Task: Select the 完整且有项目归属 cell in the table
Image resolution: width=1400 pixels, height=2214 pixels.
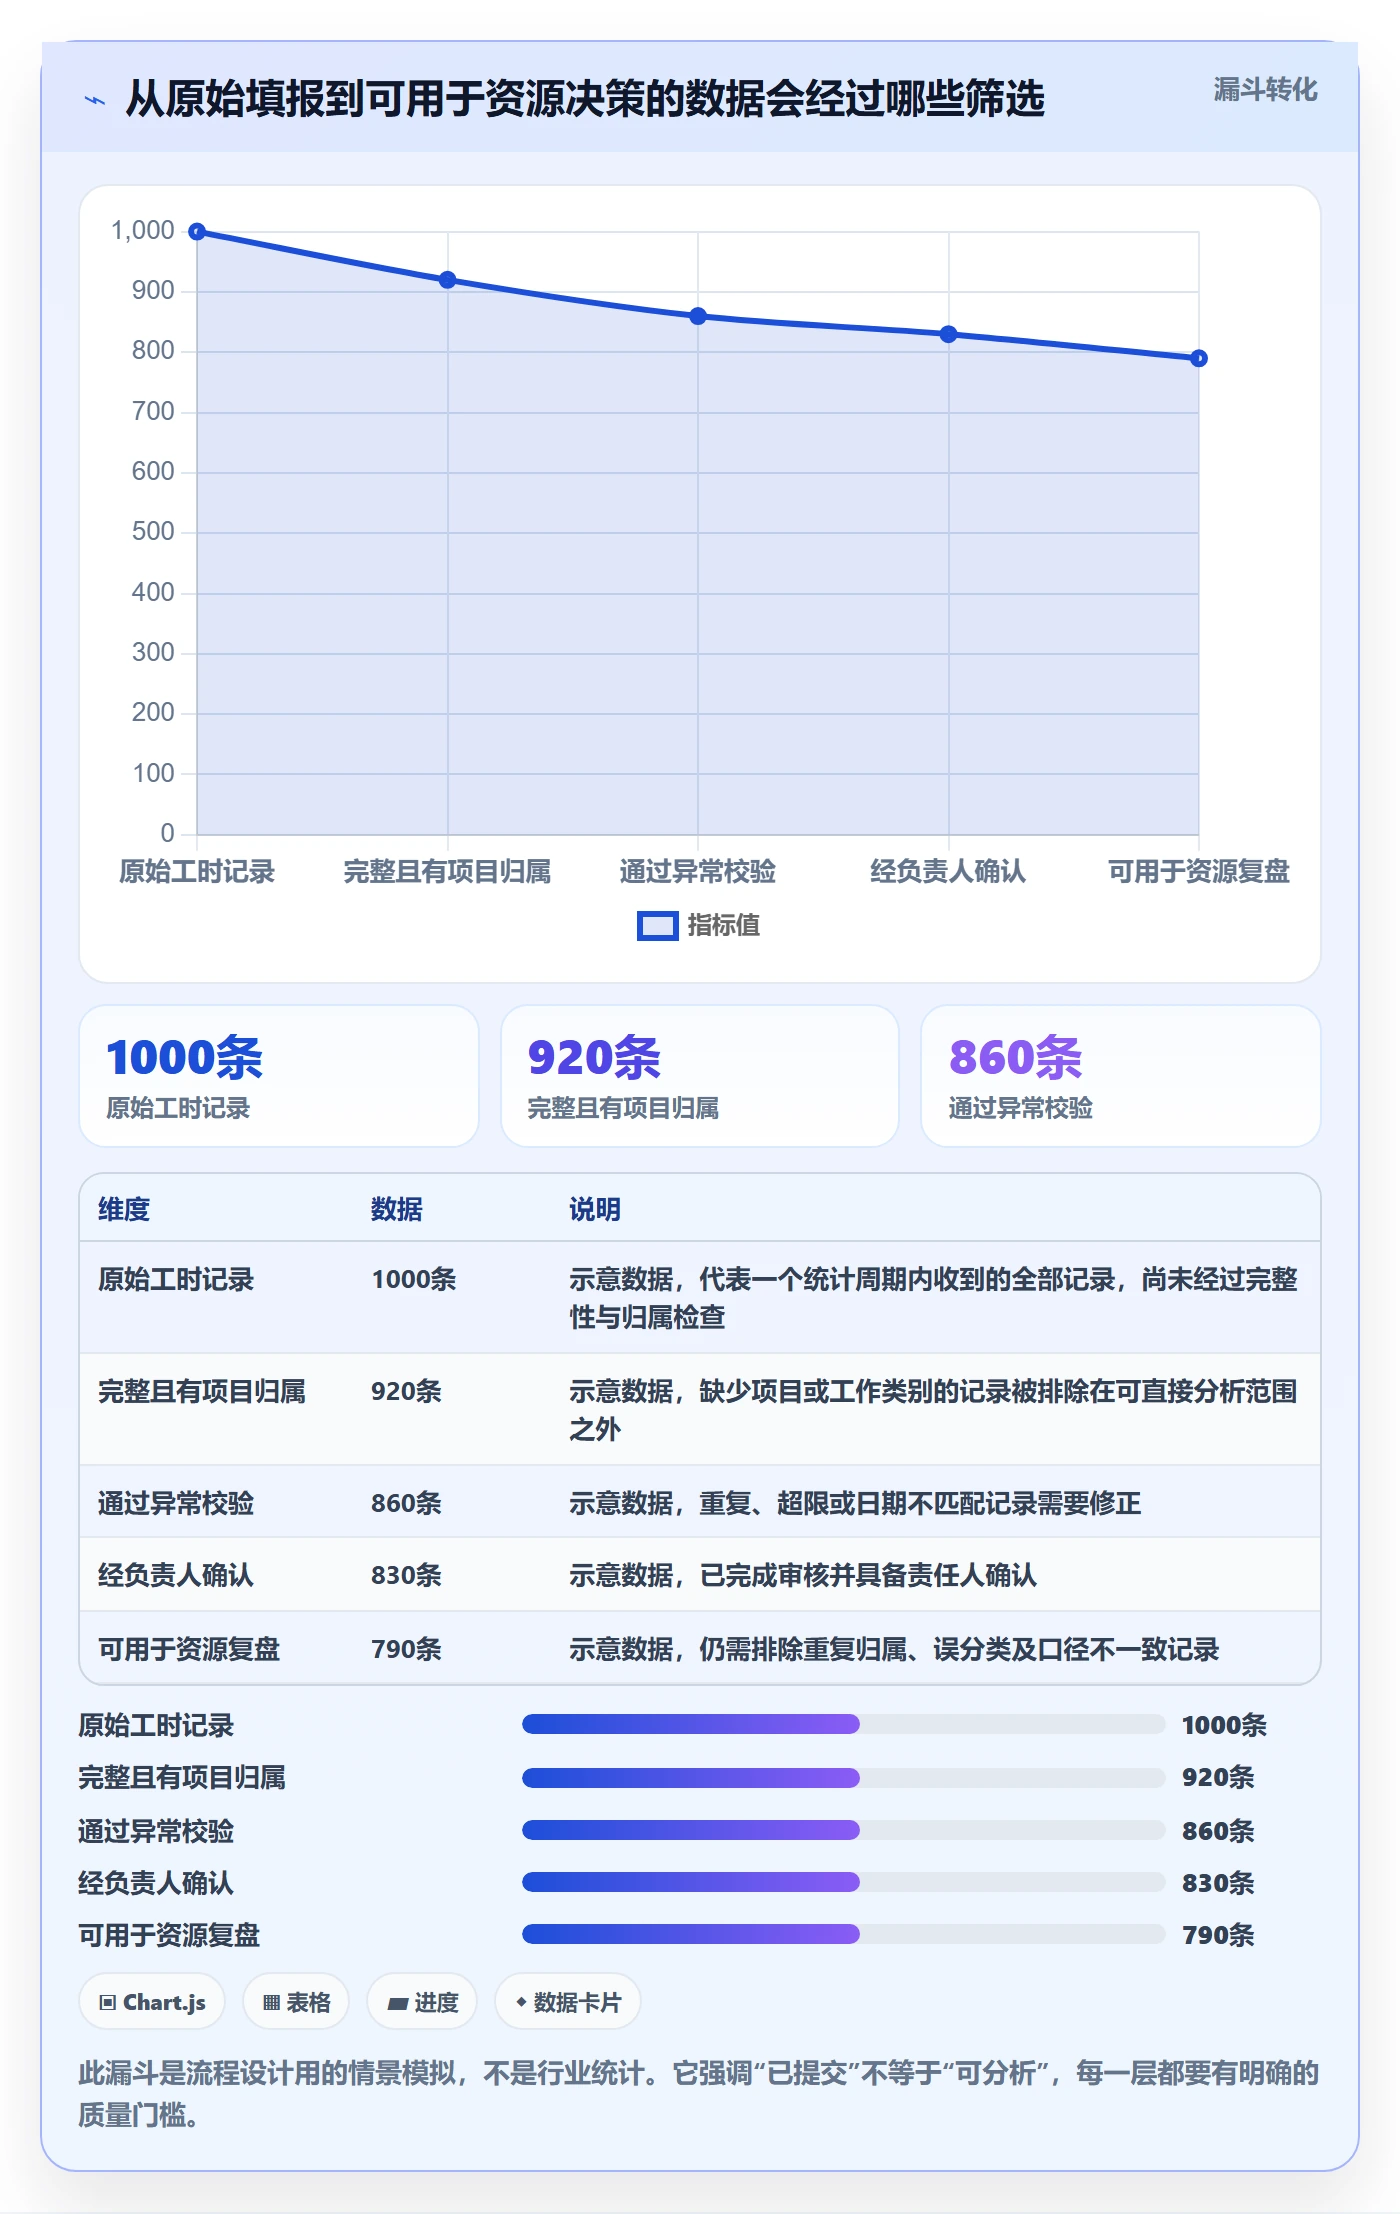Action: pos(202,1391)
